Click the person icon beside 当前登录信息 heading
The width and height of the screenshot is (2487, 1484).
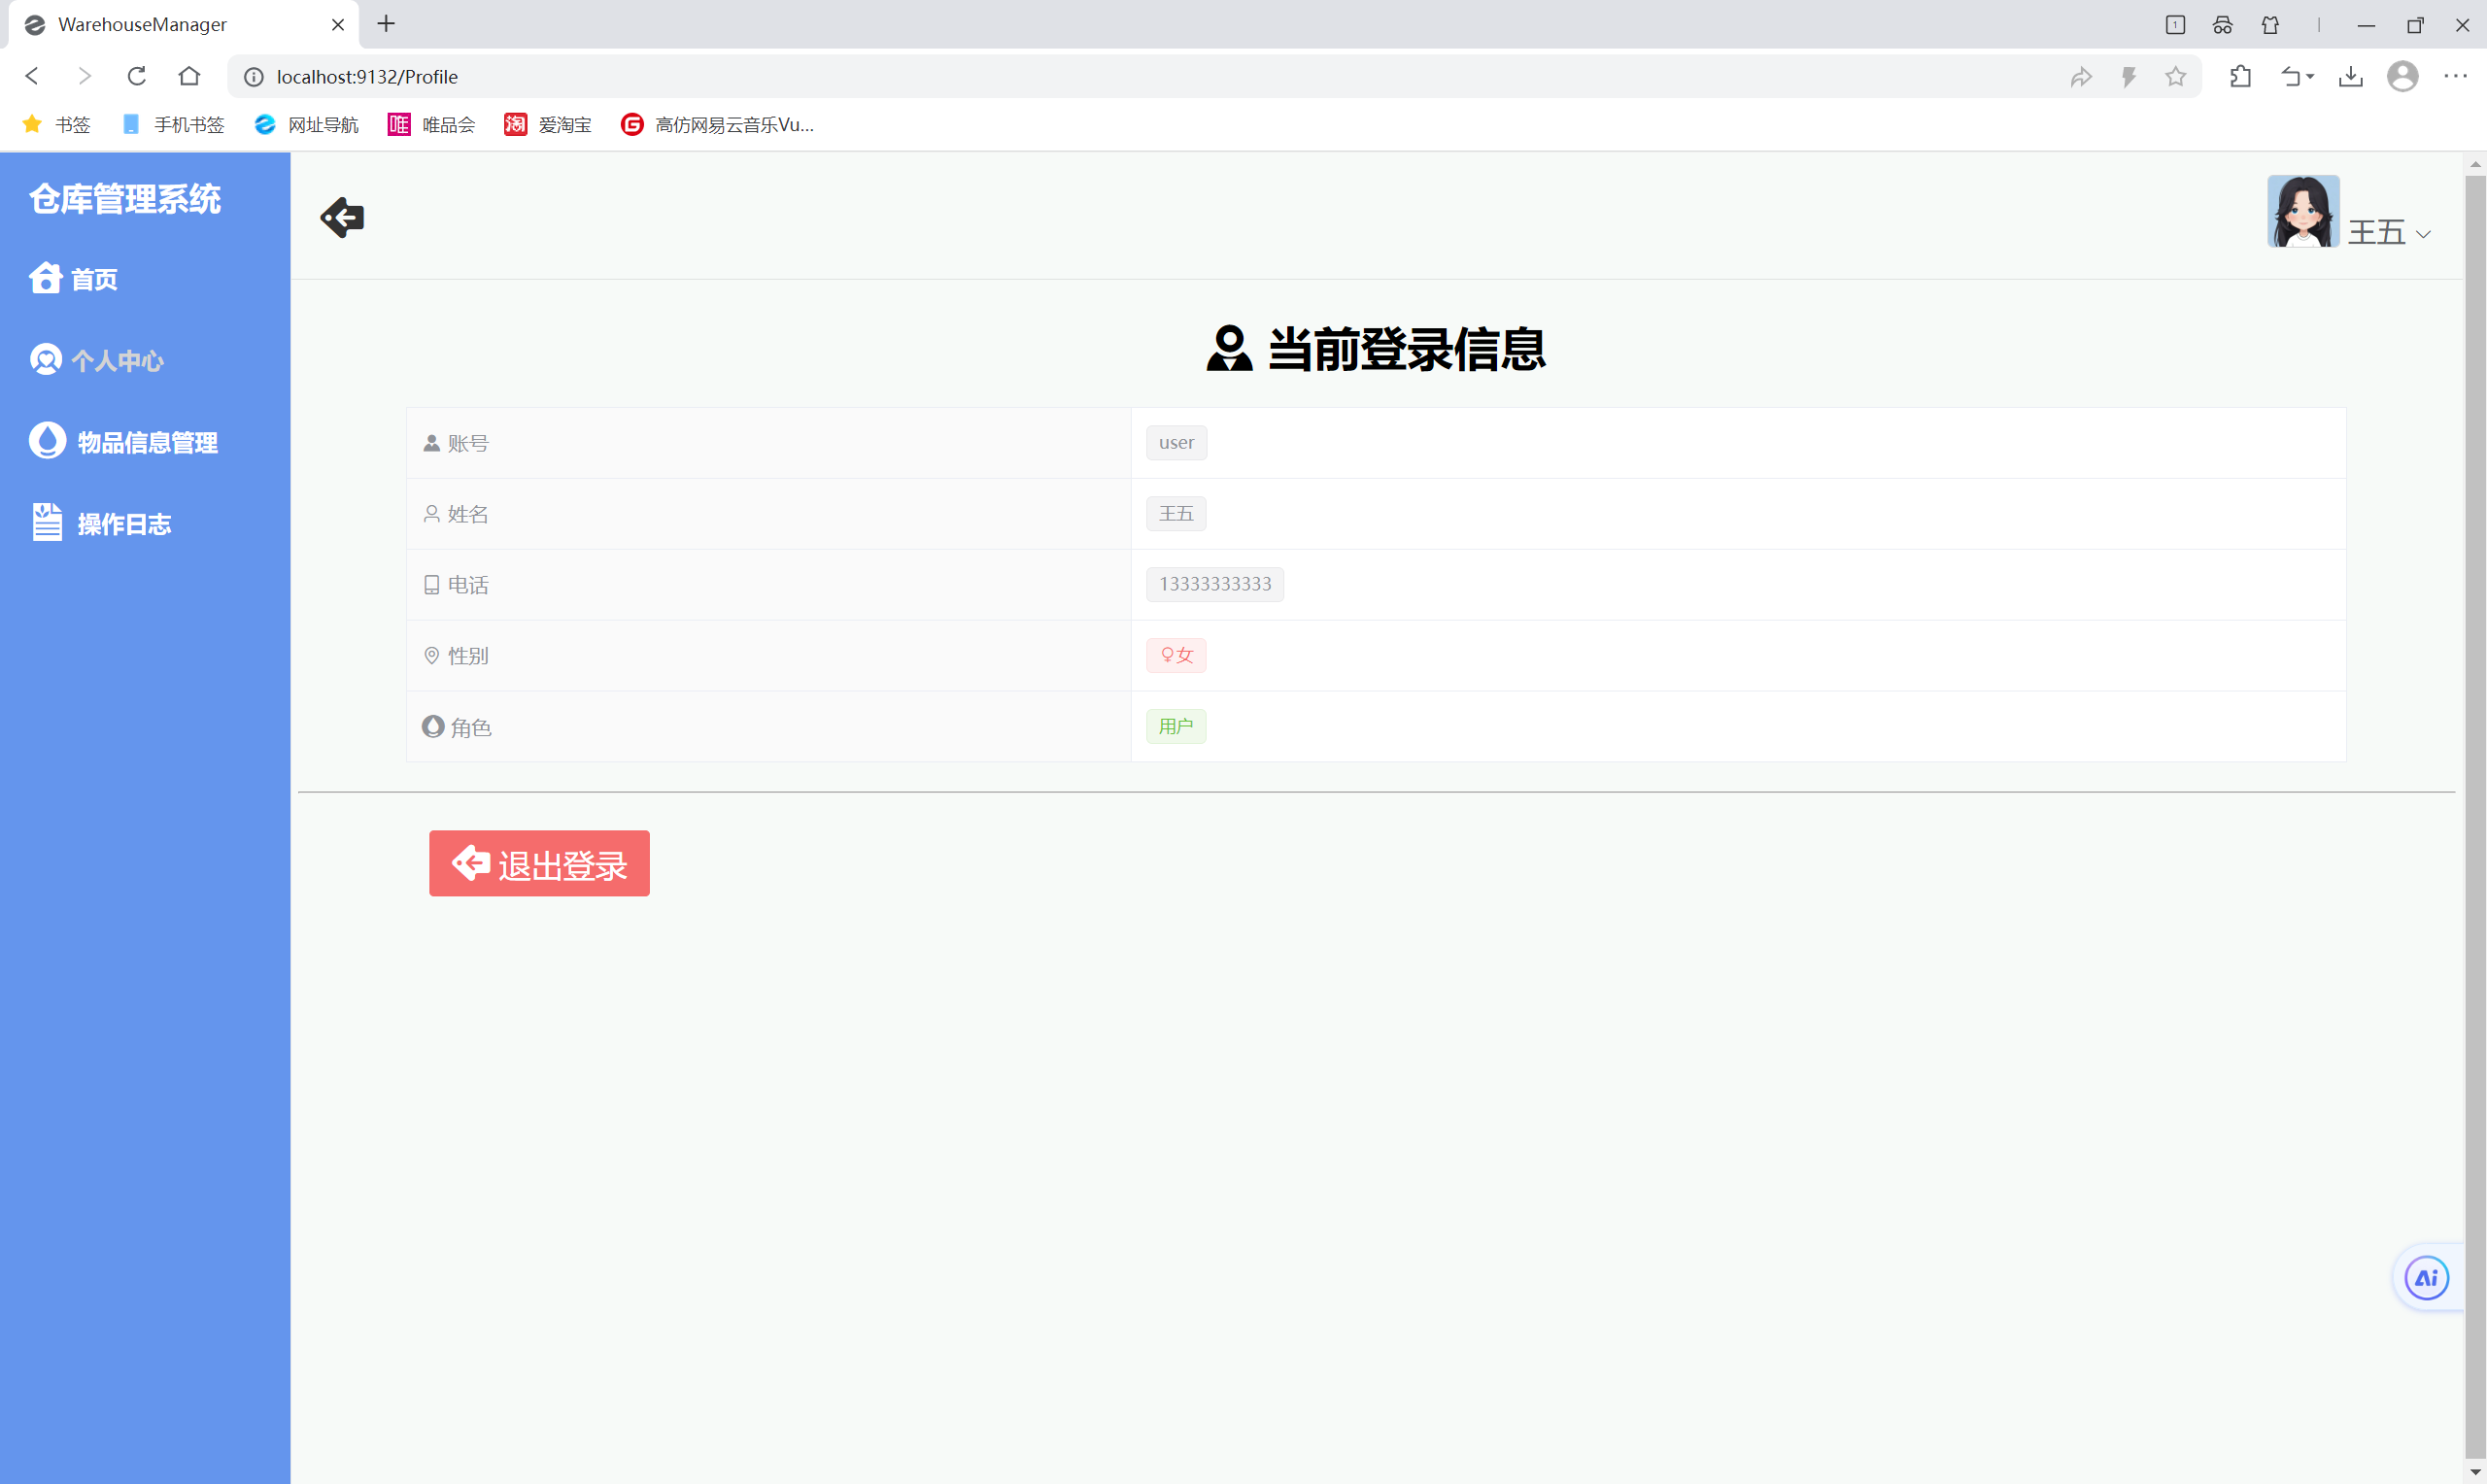point(1227,349)
